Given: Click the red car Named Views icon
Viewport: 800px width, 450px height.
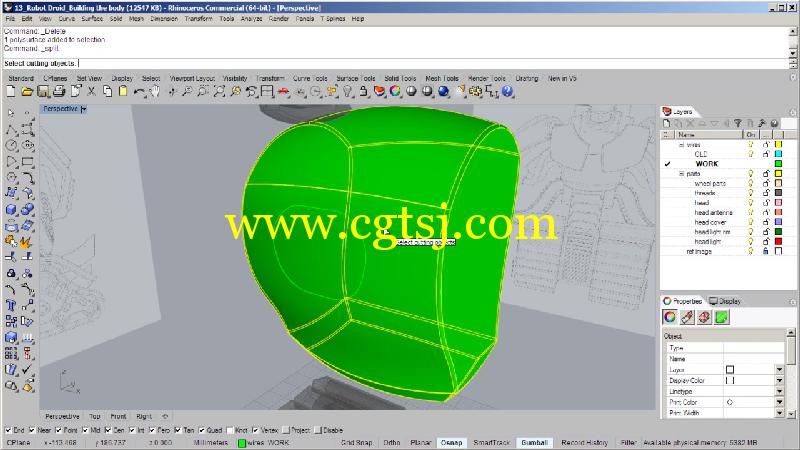Looking at the screenshot, I should [283, 91].
